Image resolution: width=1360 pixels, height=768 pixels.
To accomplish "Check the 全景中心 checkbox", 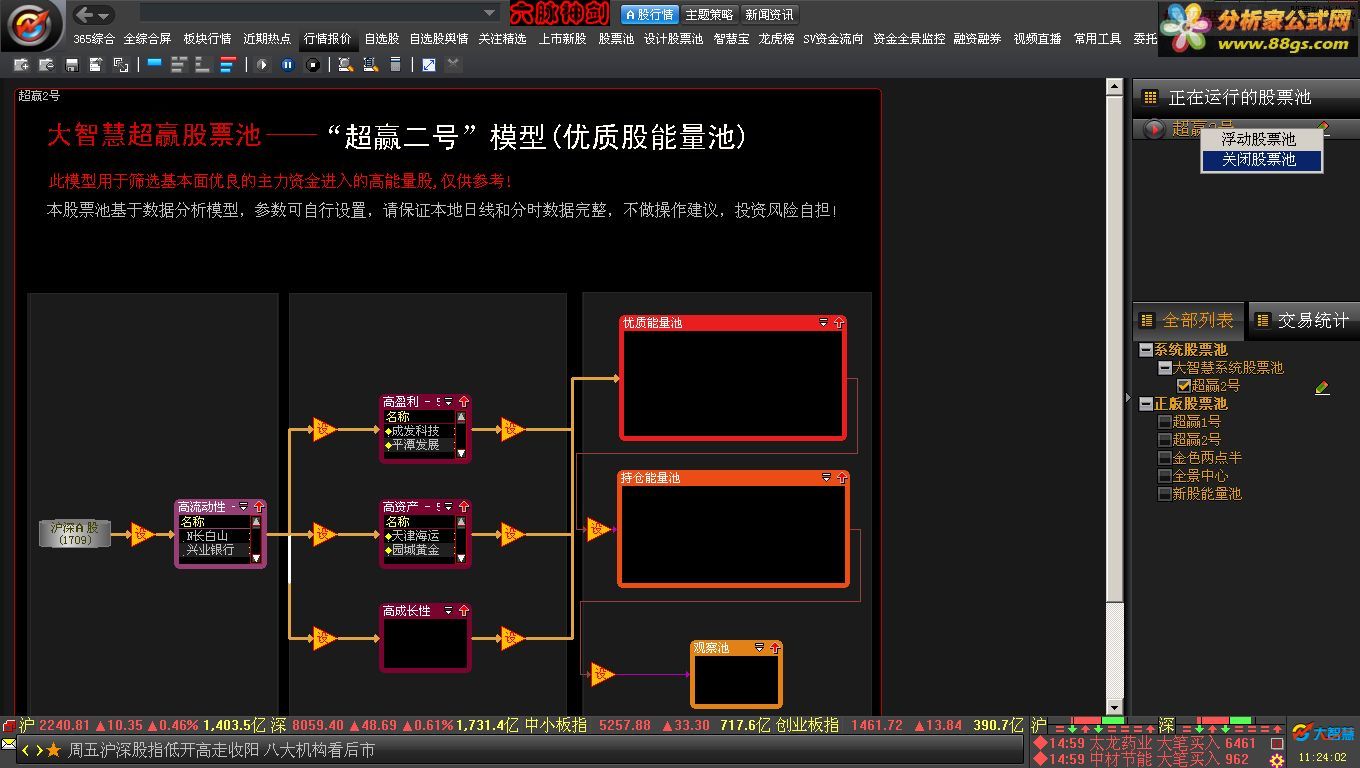I will pos(1164,476).
